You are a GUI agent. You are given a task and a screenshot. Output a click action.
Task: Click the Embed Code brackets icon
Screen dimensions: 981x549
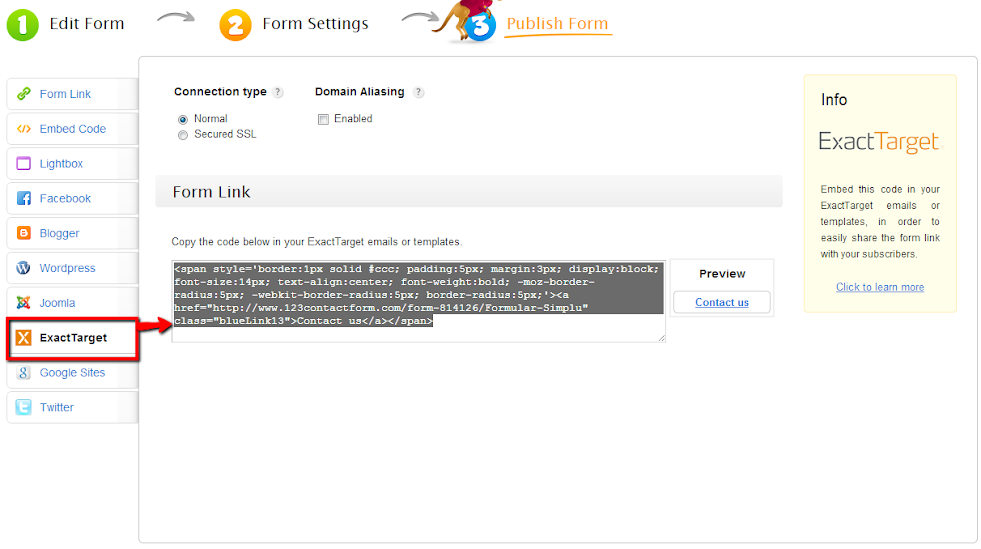24,129
